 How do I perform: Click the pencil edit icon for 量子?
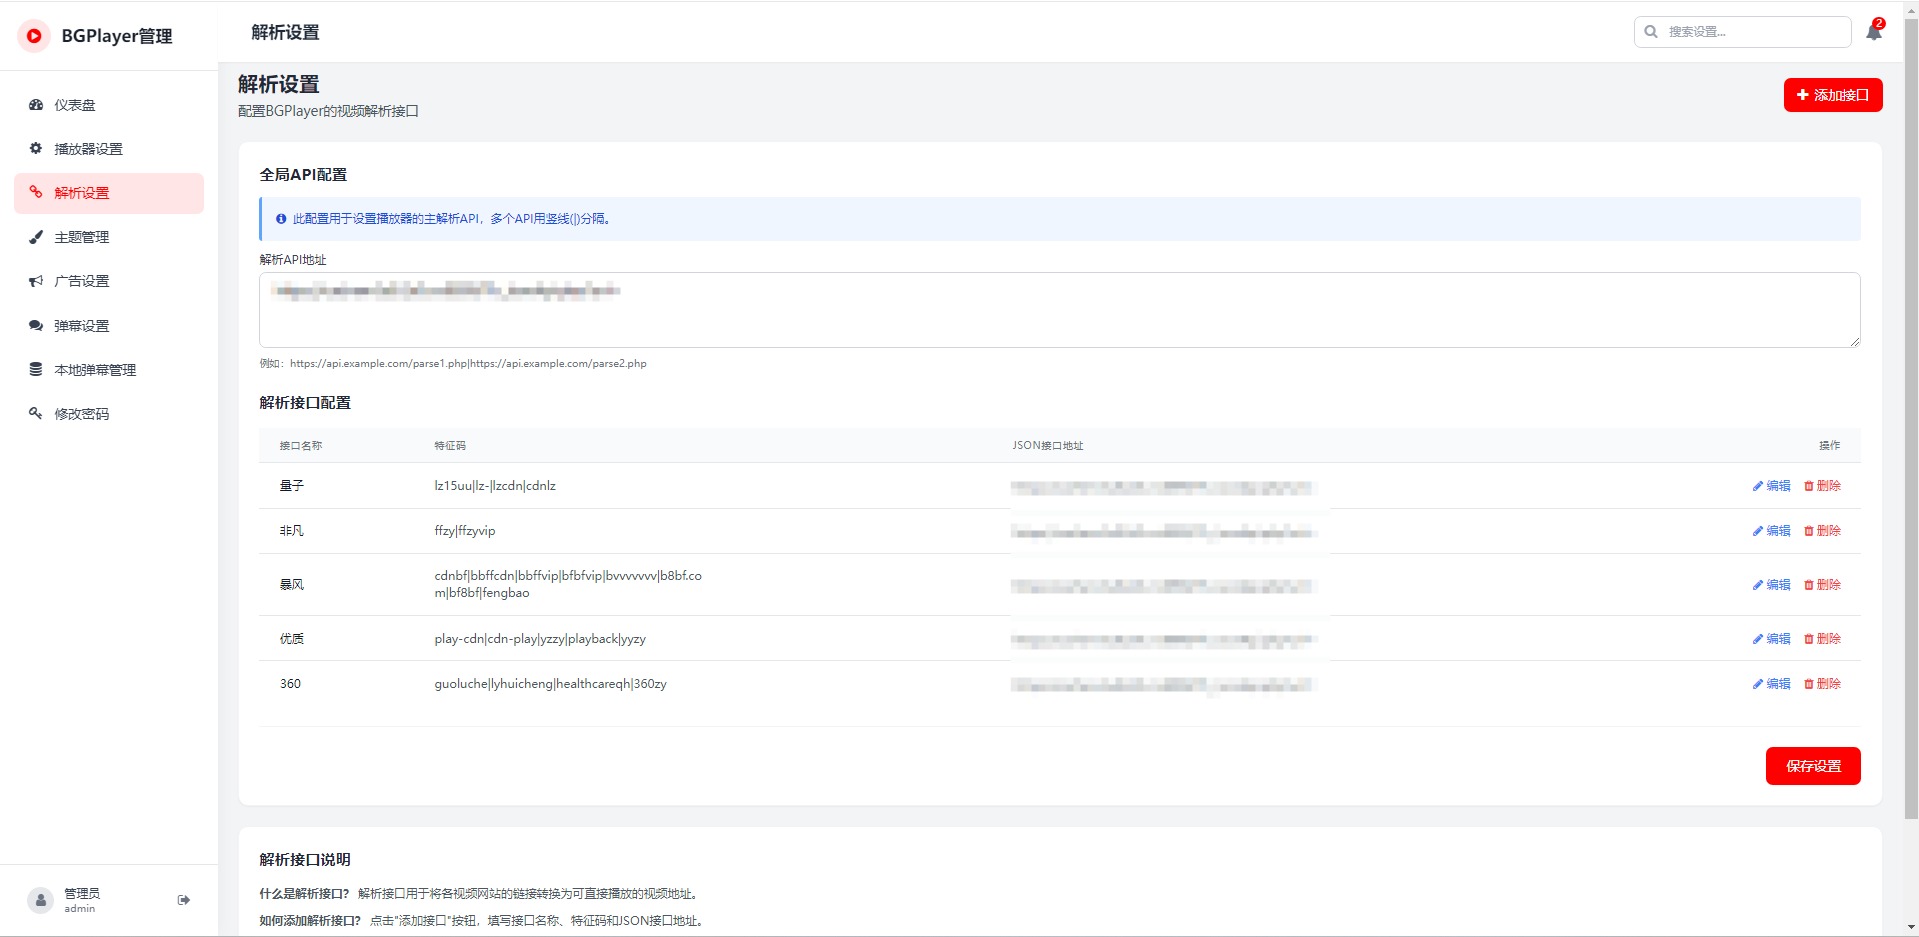coord(1757,486)
